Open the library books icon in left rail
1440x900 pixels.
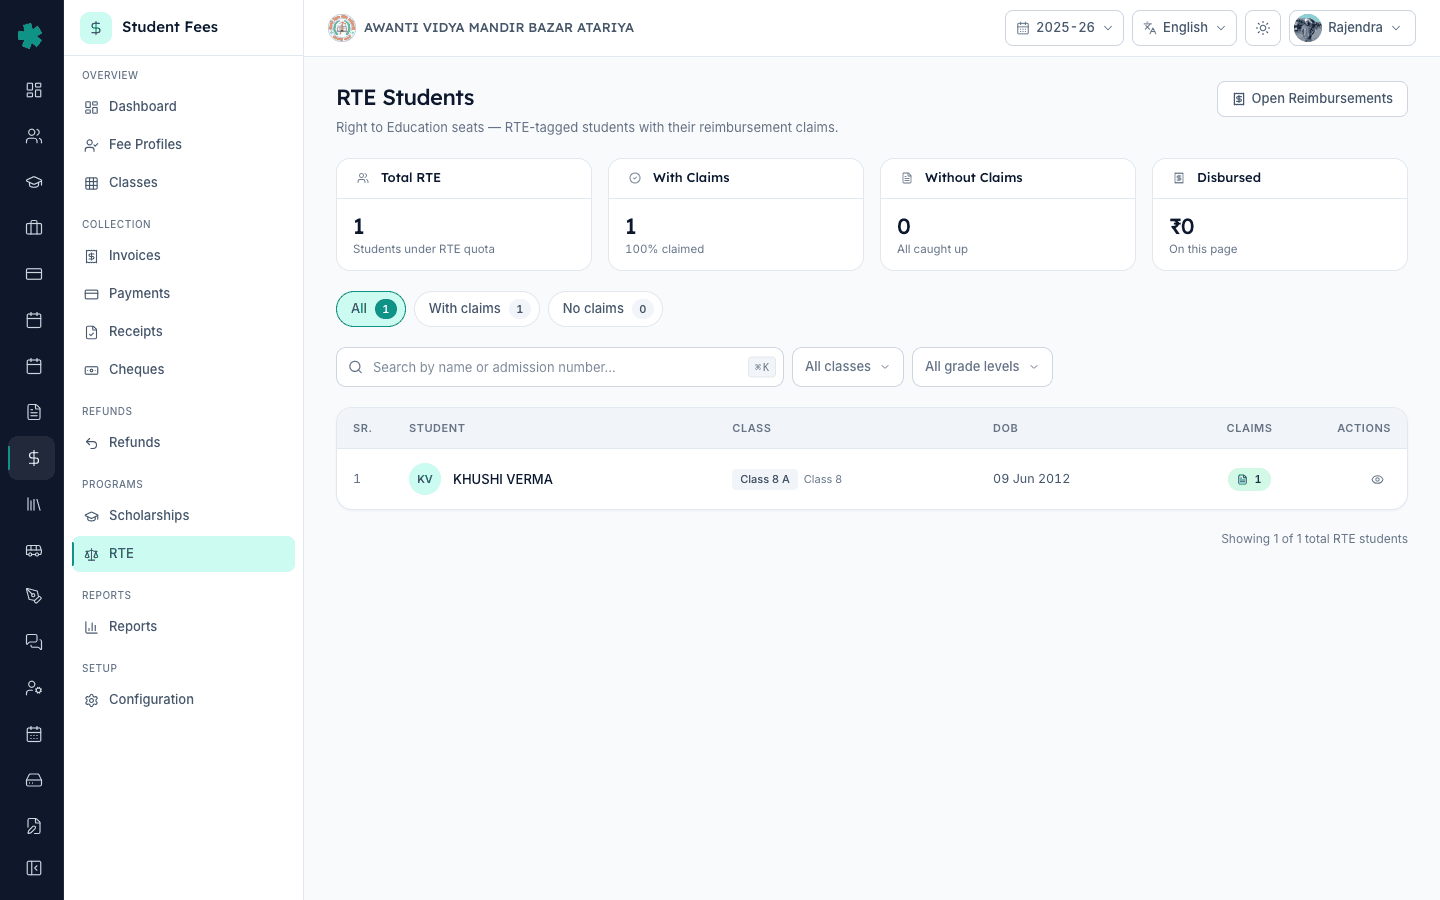click(34, 504)
